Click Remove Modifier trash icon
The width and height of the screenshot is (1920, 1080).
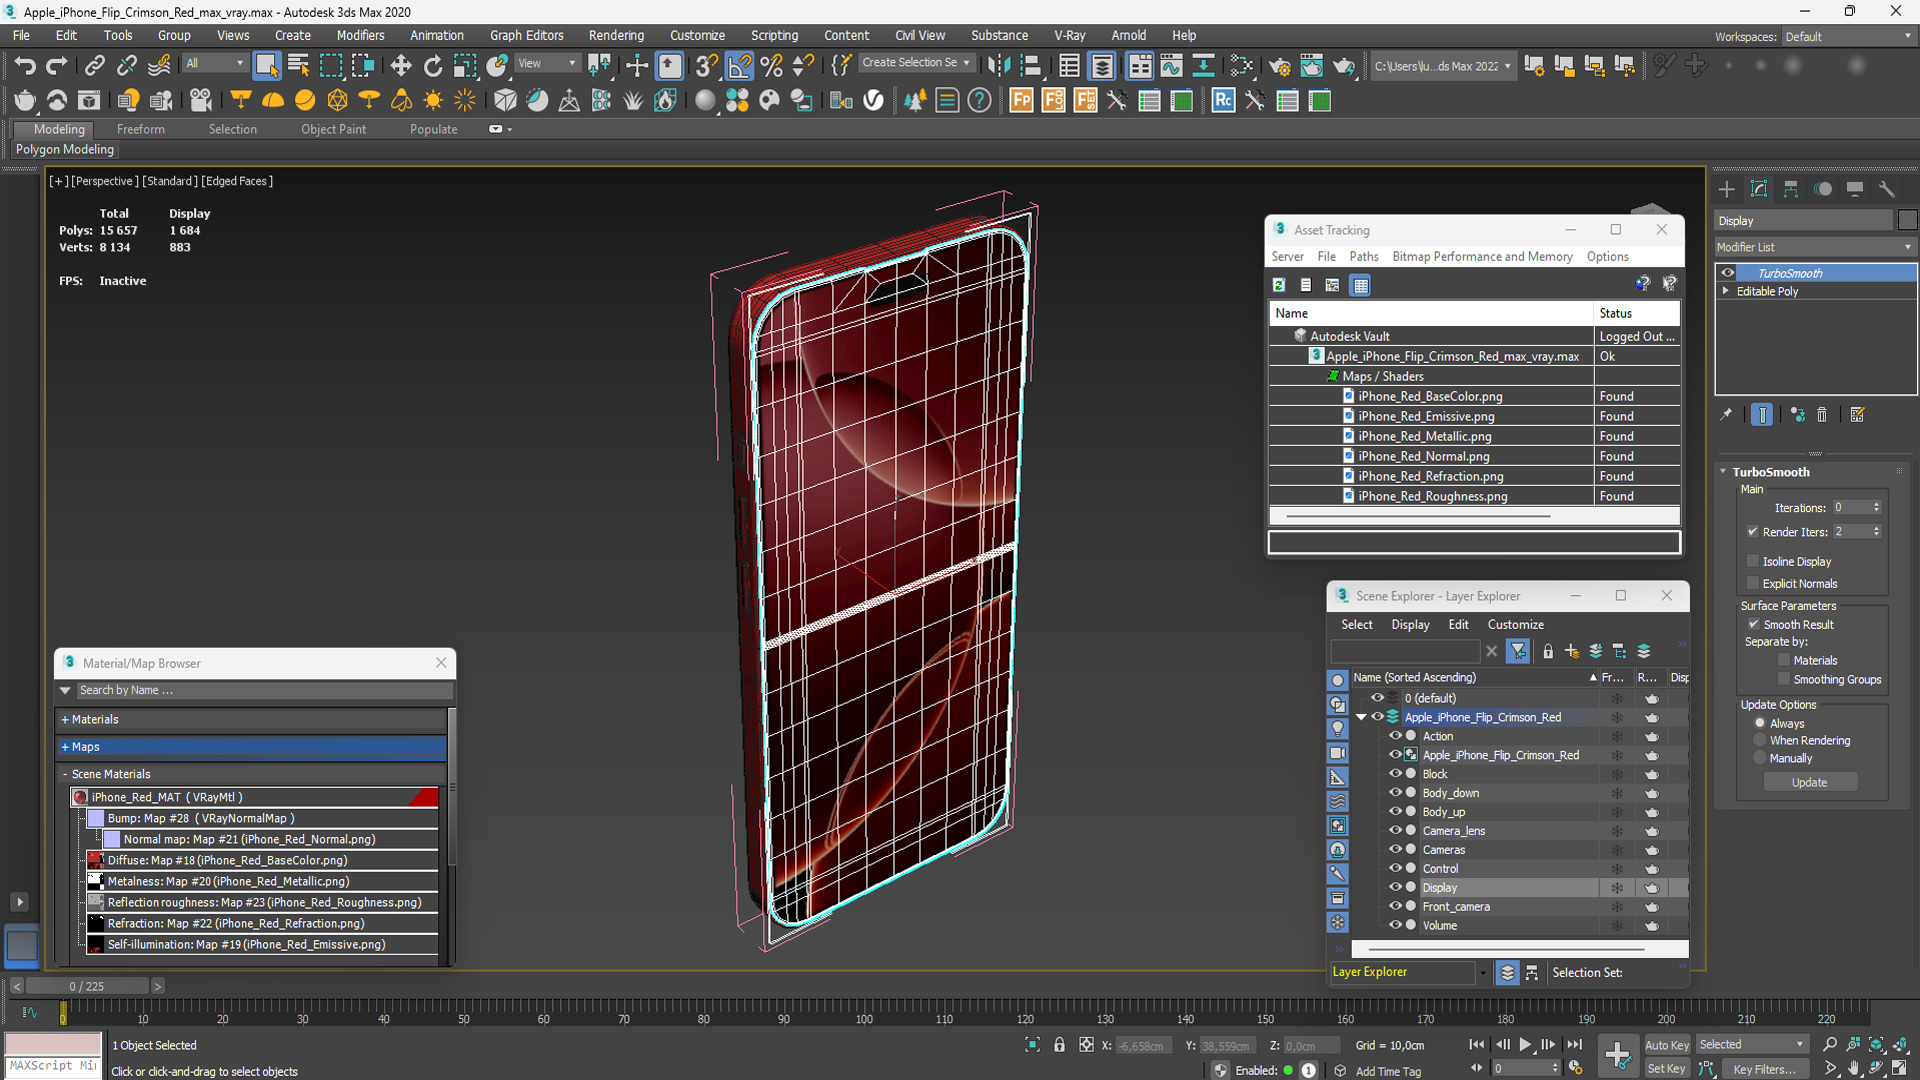click(1822, 415)
